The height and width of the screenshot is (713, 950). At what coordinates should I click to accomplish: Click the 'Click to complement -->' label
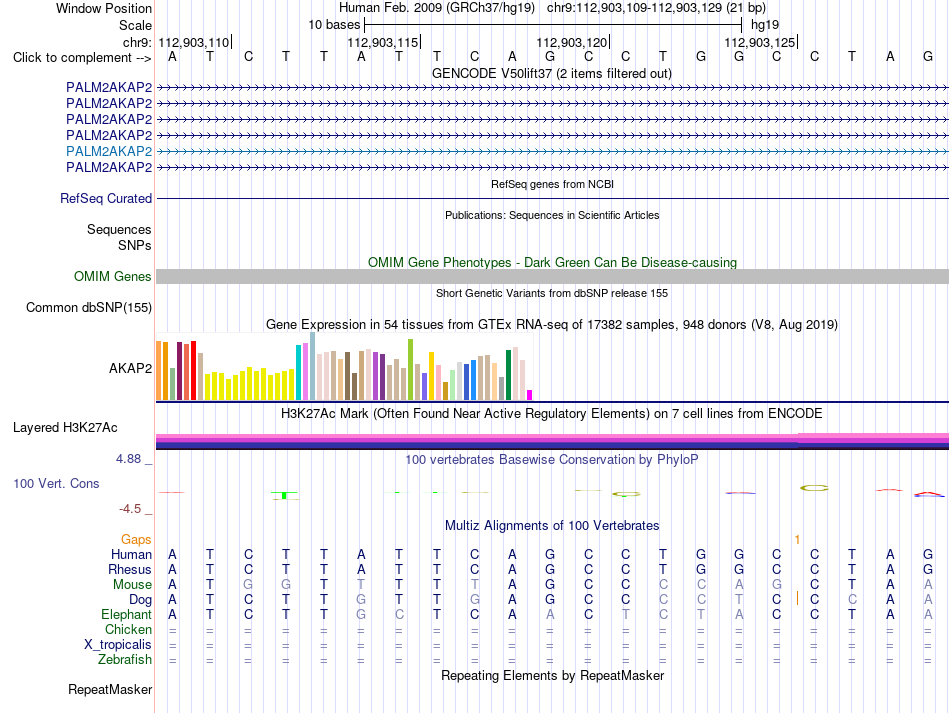coord(82,58)
